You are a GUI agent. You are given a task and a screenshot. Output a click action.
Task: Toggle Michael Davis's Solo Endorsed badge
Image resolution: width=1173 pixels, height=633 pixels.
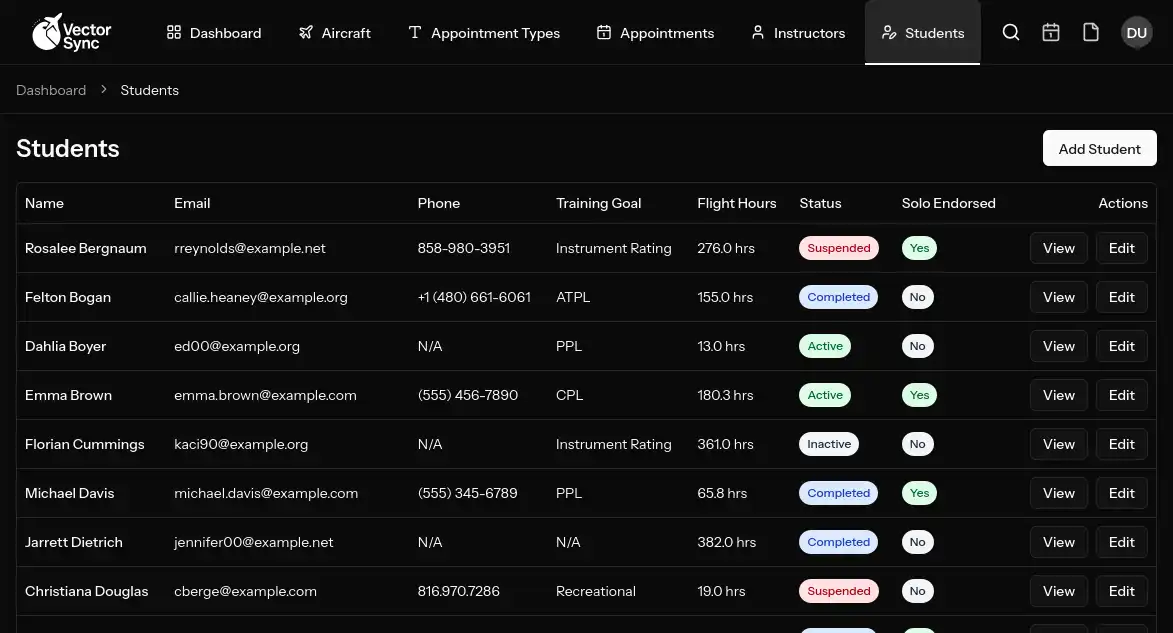pyautogui.click(x=919, y=492)
